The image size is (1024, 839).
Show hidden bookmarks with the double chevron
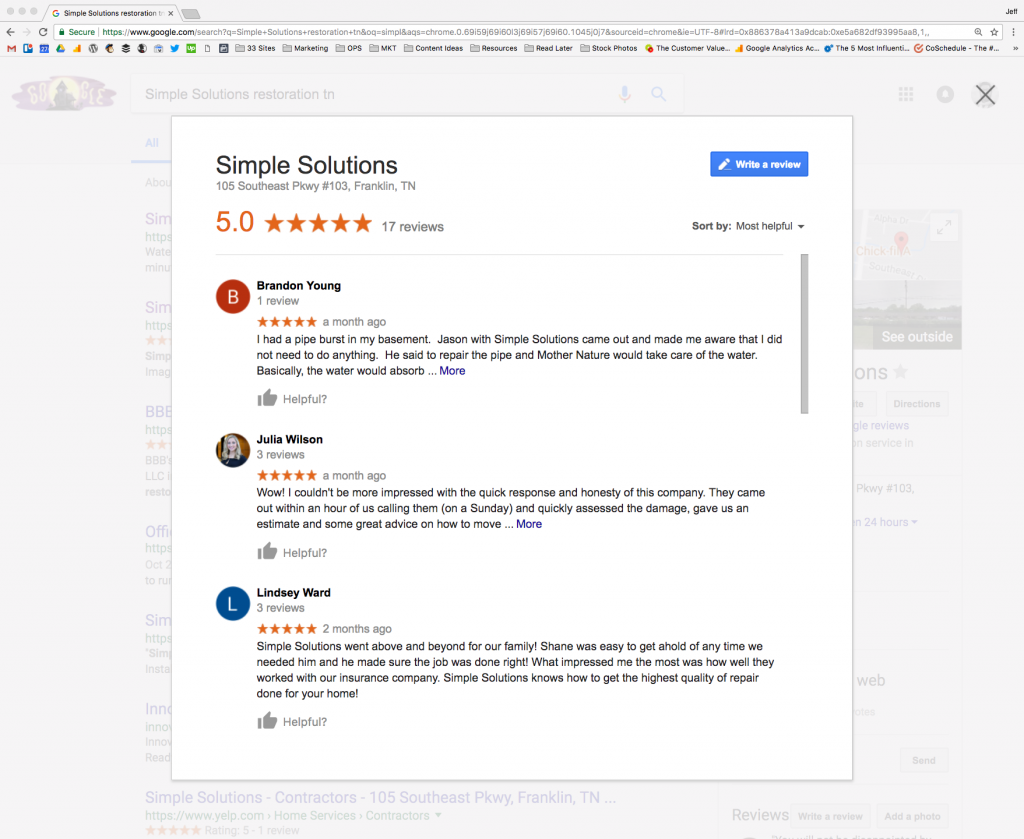[x=1015, y=48]
